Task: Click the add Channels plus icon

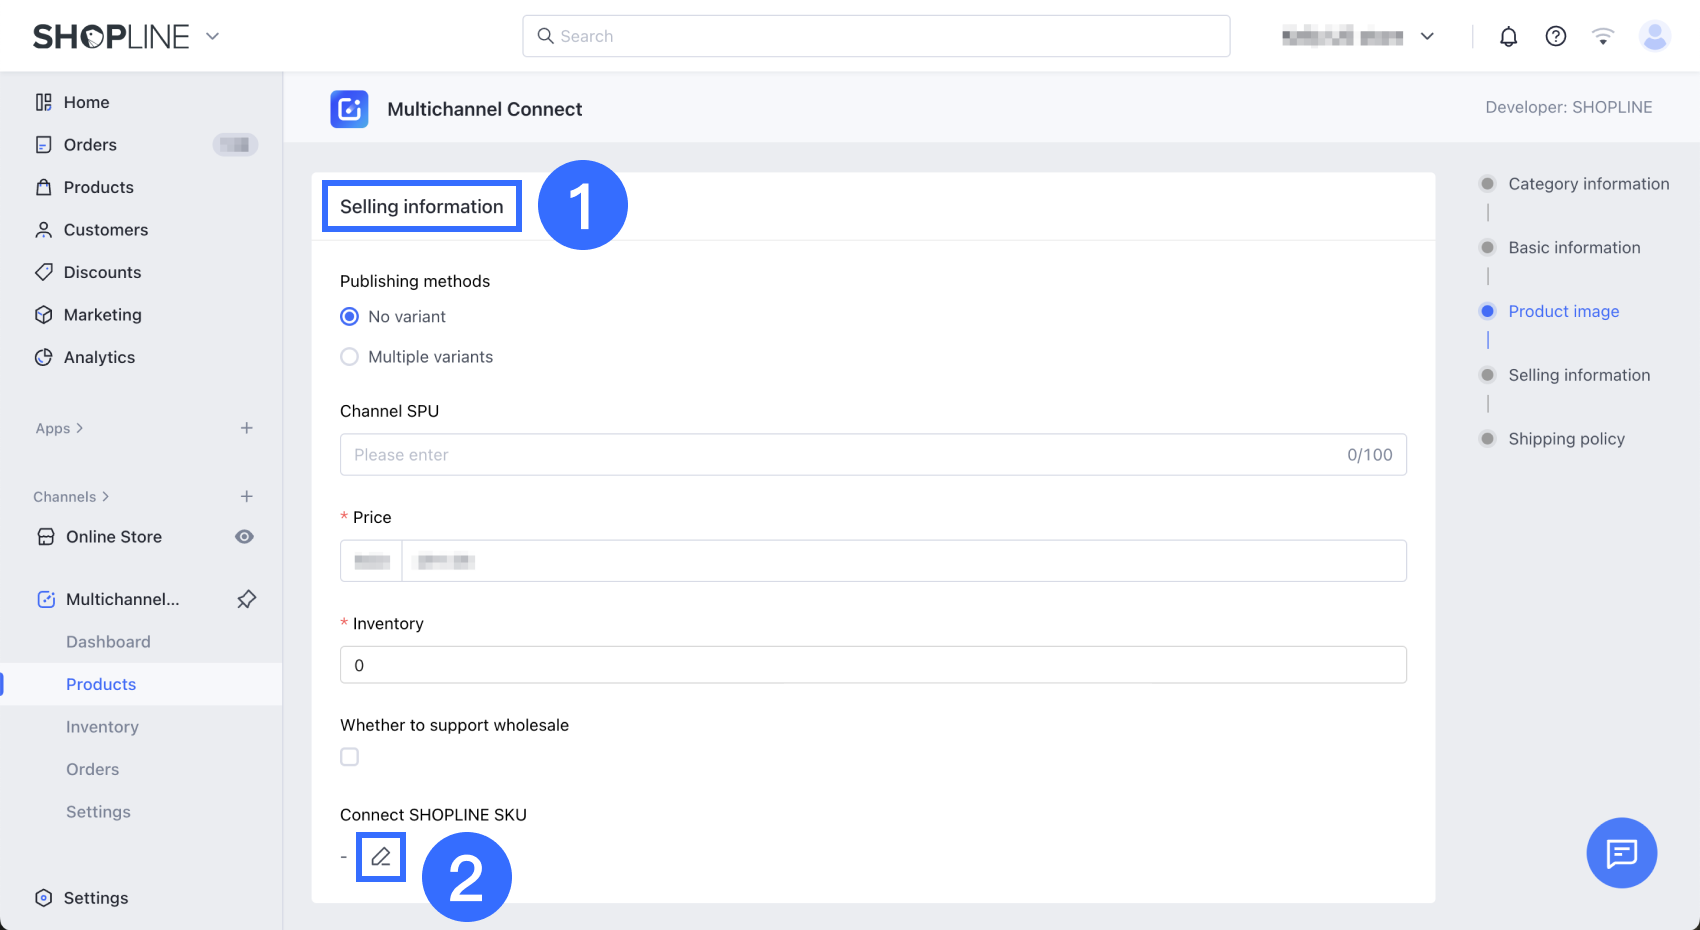Action: [x=246, y=497]
